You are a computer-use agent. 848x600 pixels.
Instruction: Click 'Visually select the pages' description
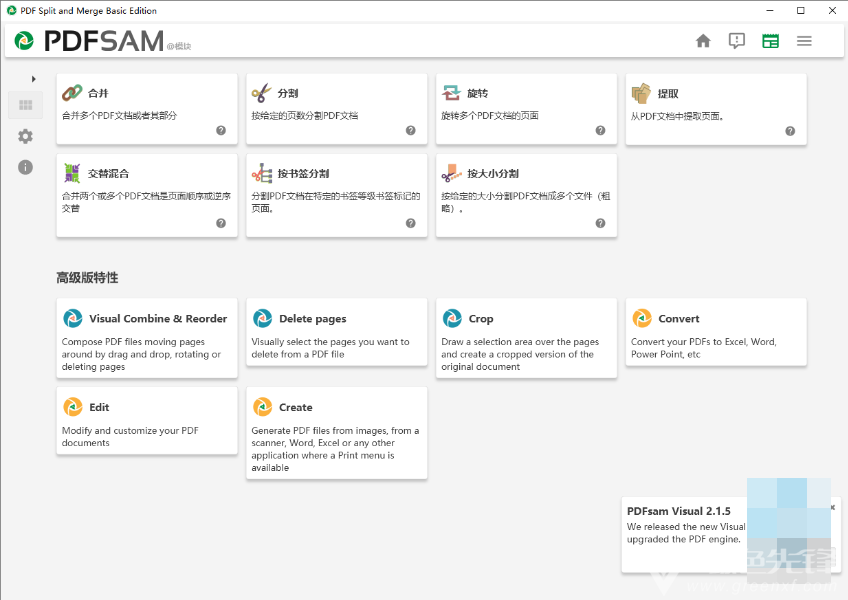coord(330,348)
